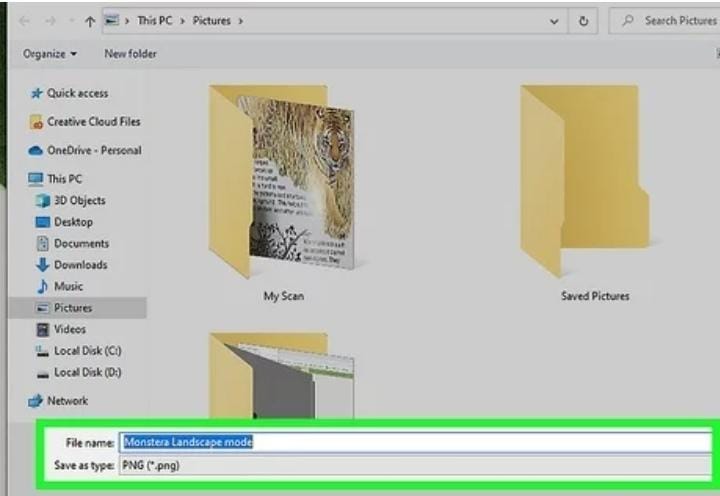Click This PC monitor icon in sidebar

coord(35,179)
